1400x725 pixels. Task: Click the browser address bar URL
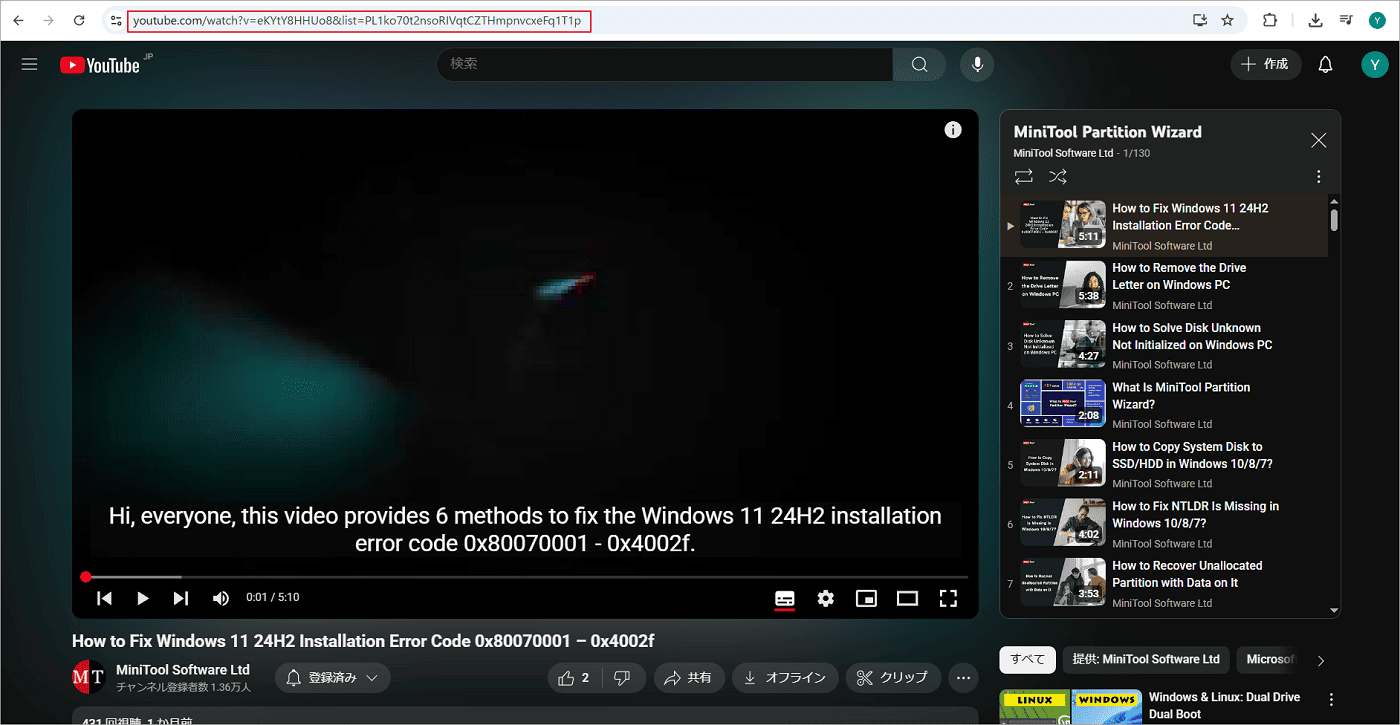pos(357,21)
